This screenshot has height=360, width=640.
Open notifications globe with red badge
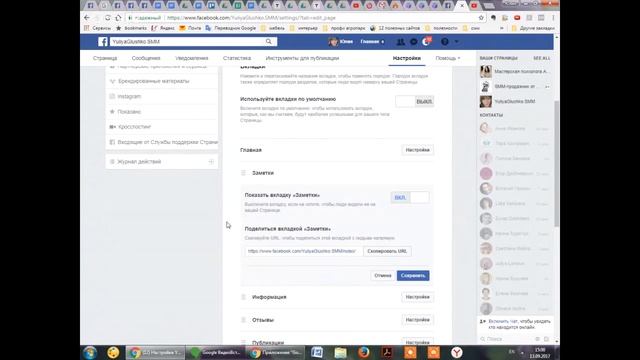click(x=426, y=42)
